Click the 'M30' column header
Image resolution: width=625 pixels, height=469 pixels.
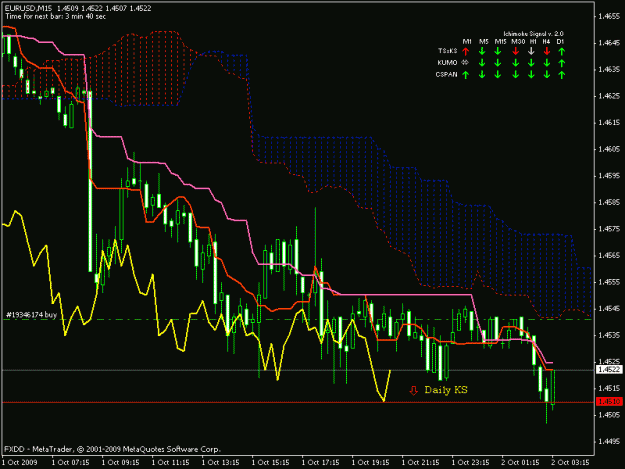coord(518,41)
